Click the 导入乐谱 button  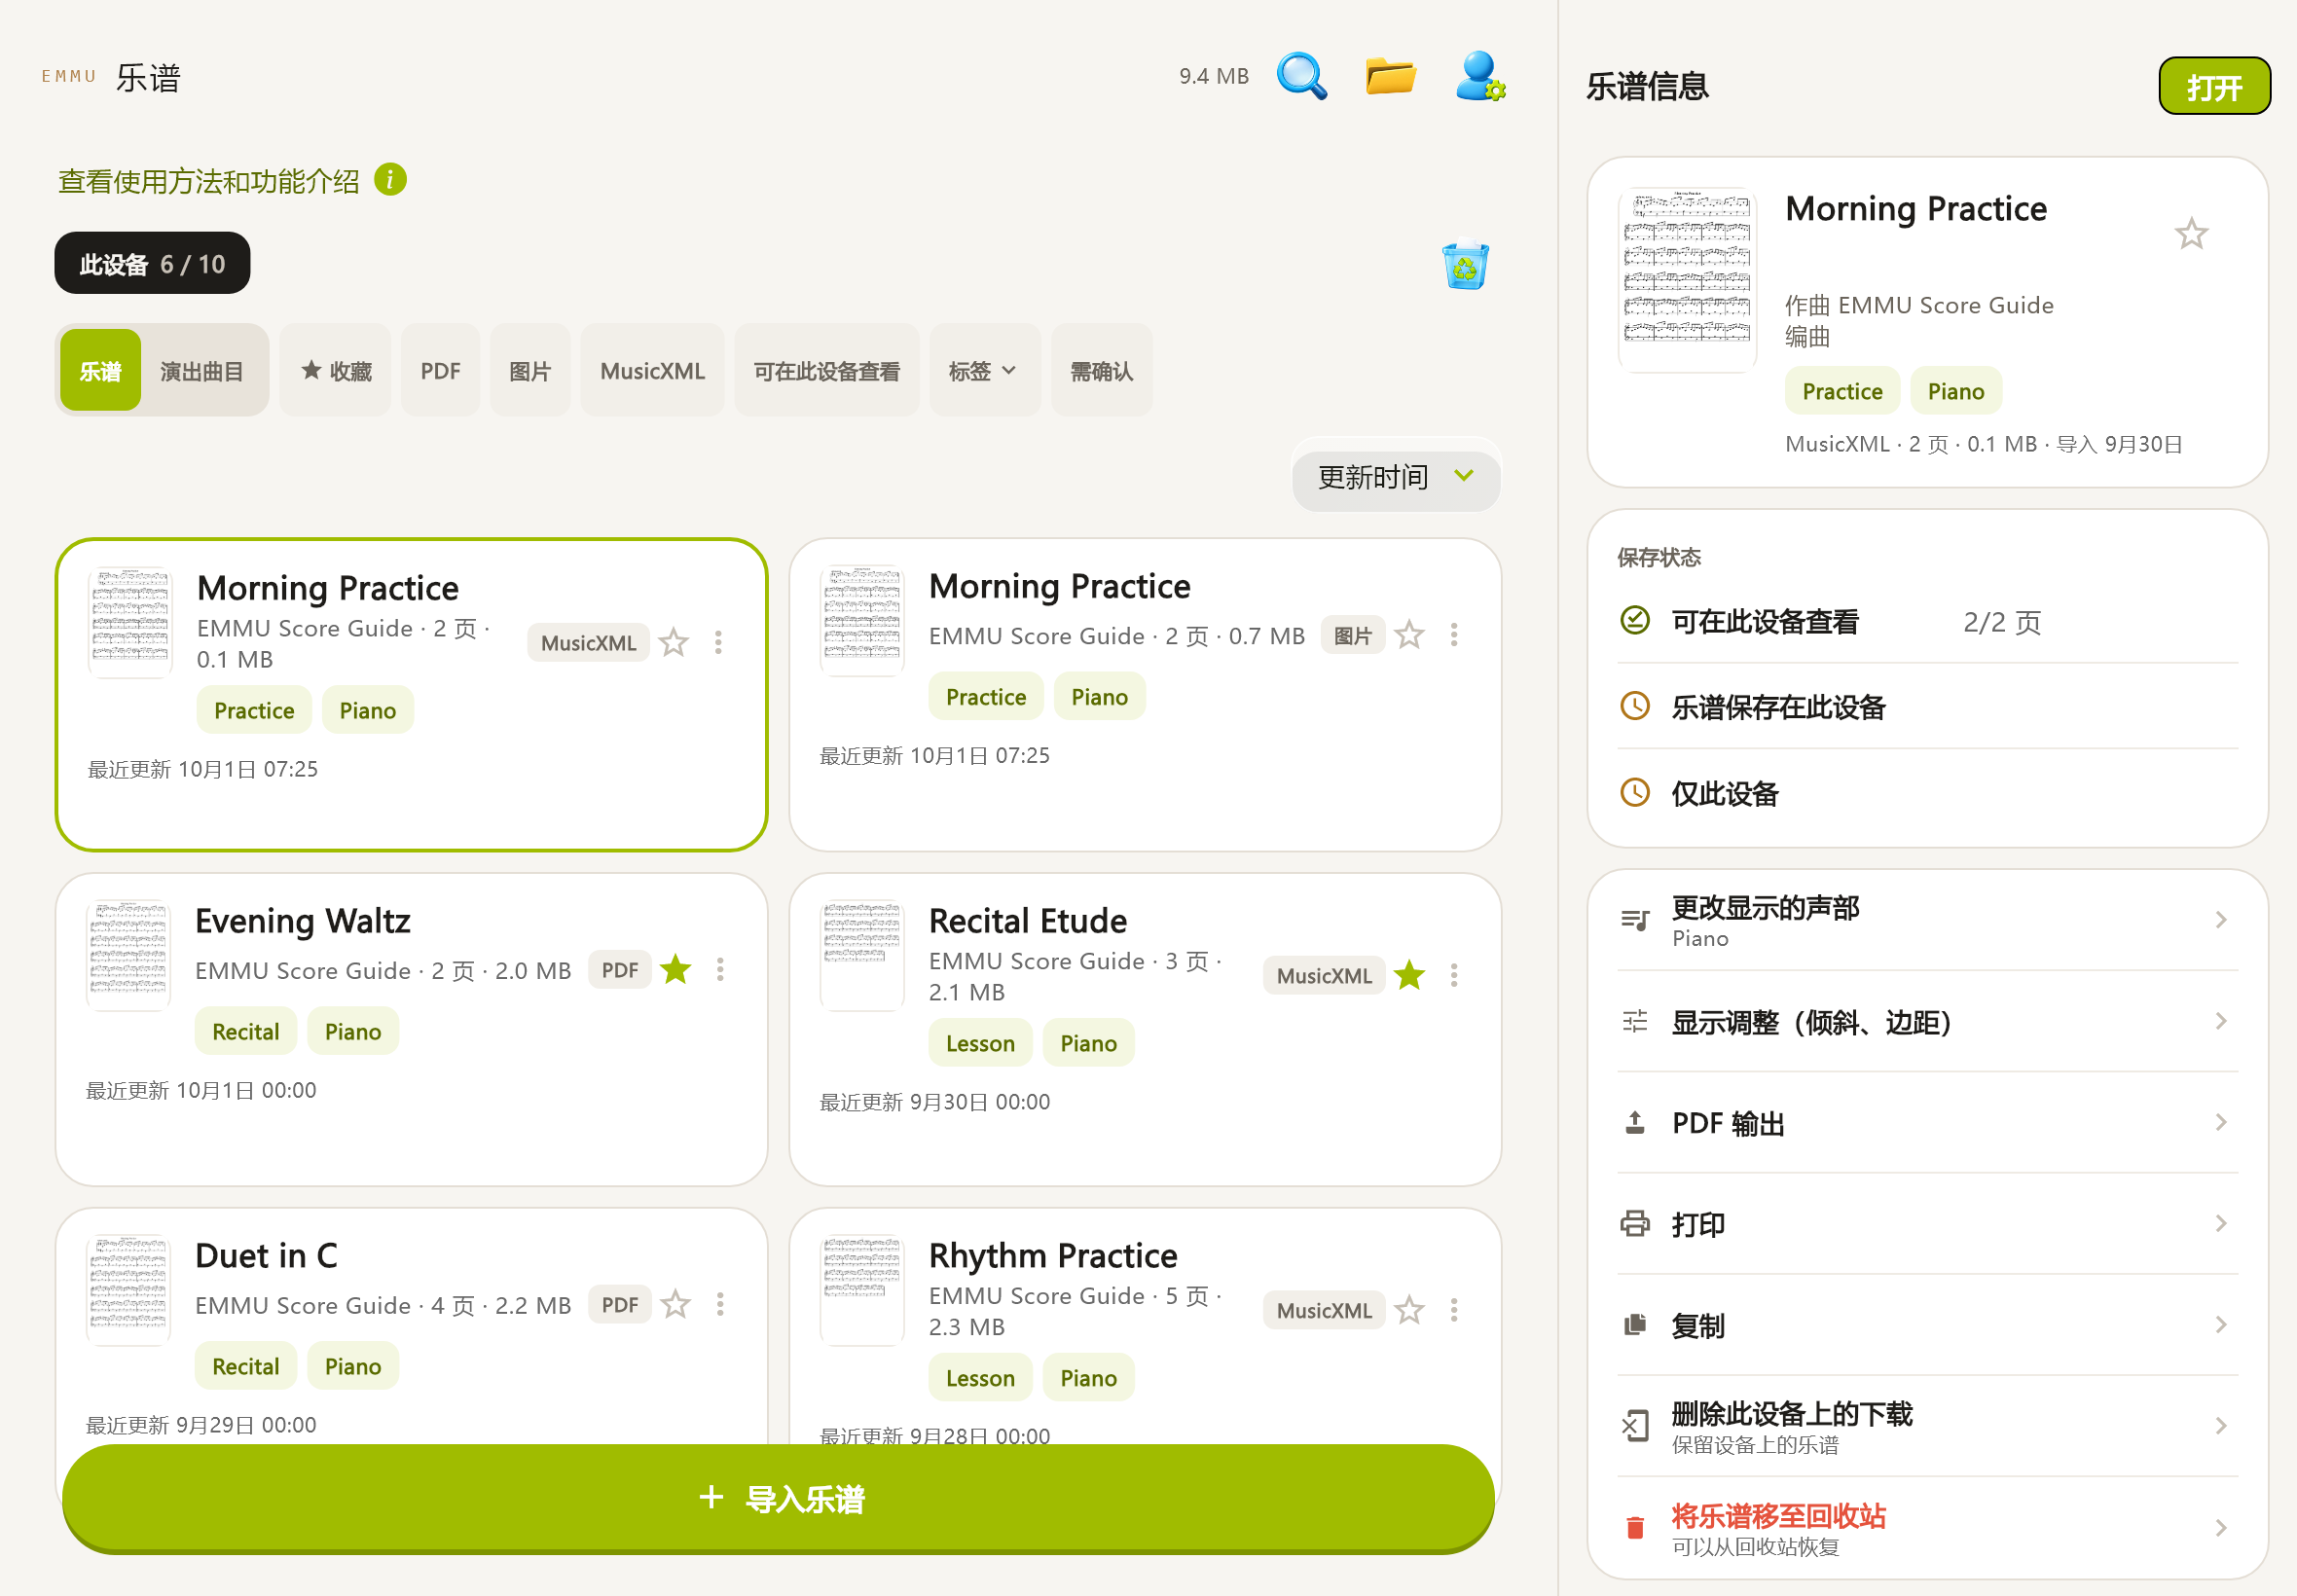point(778,1499)
